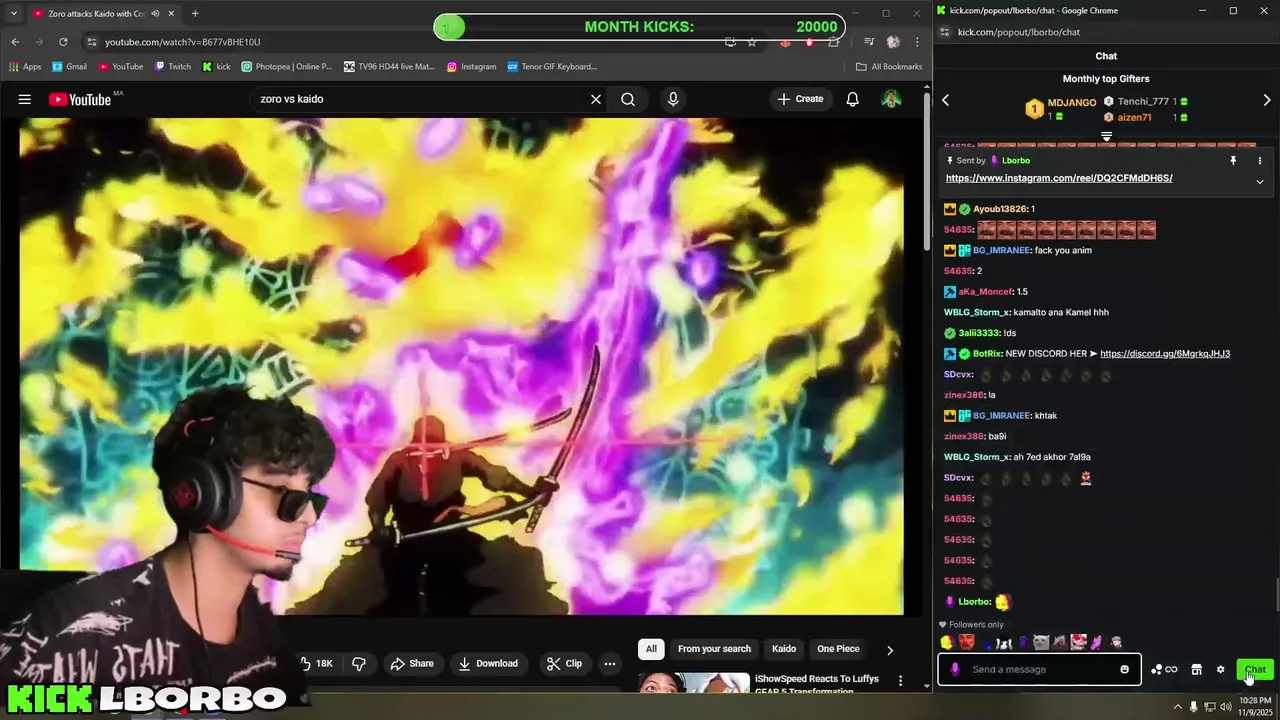Open the Twitch bookmark
This screenshot has width=1280, height=720.
173,67
